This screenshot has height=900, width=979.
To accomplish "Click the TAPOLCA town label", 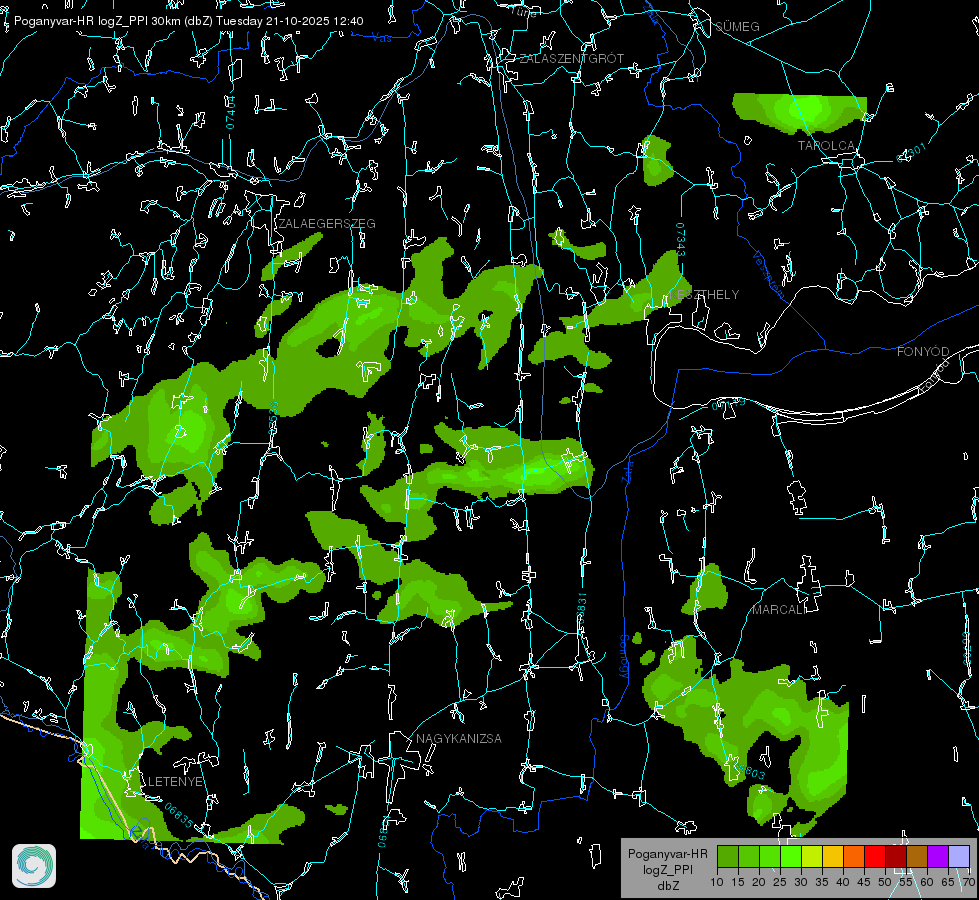I will pos(827,146).
